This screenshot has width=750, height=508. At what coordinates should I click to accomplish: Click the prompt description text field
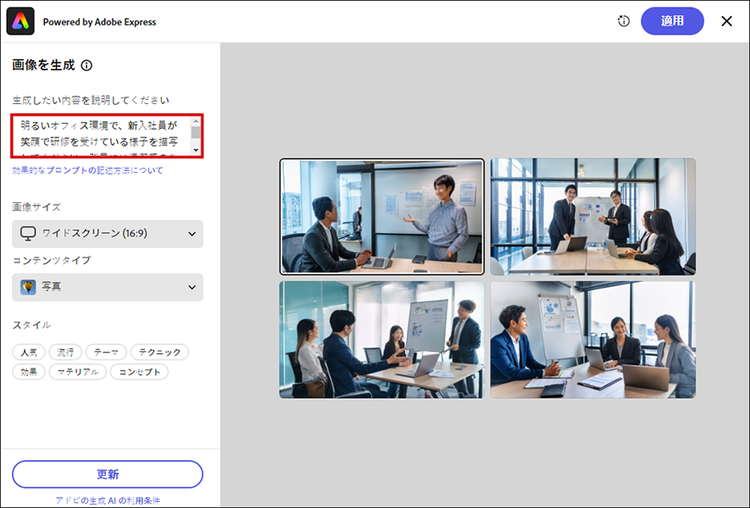point(100,135)
